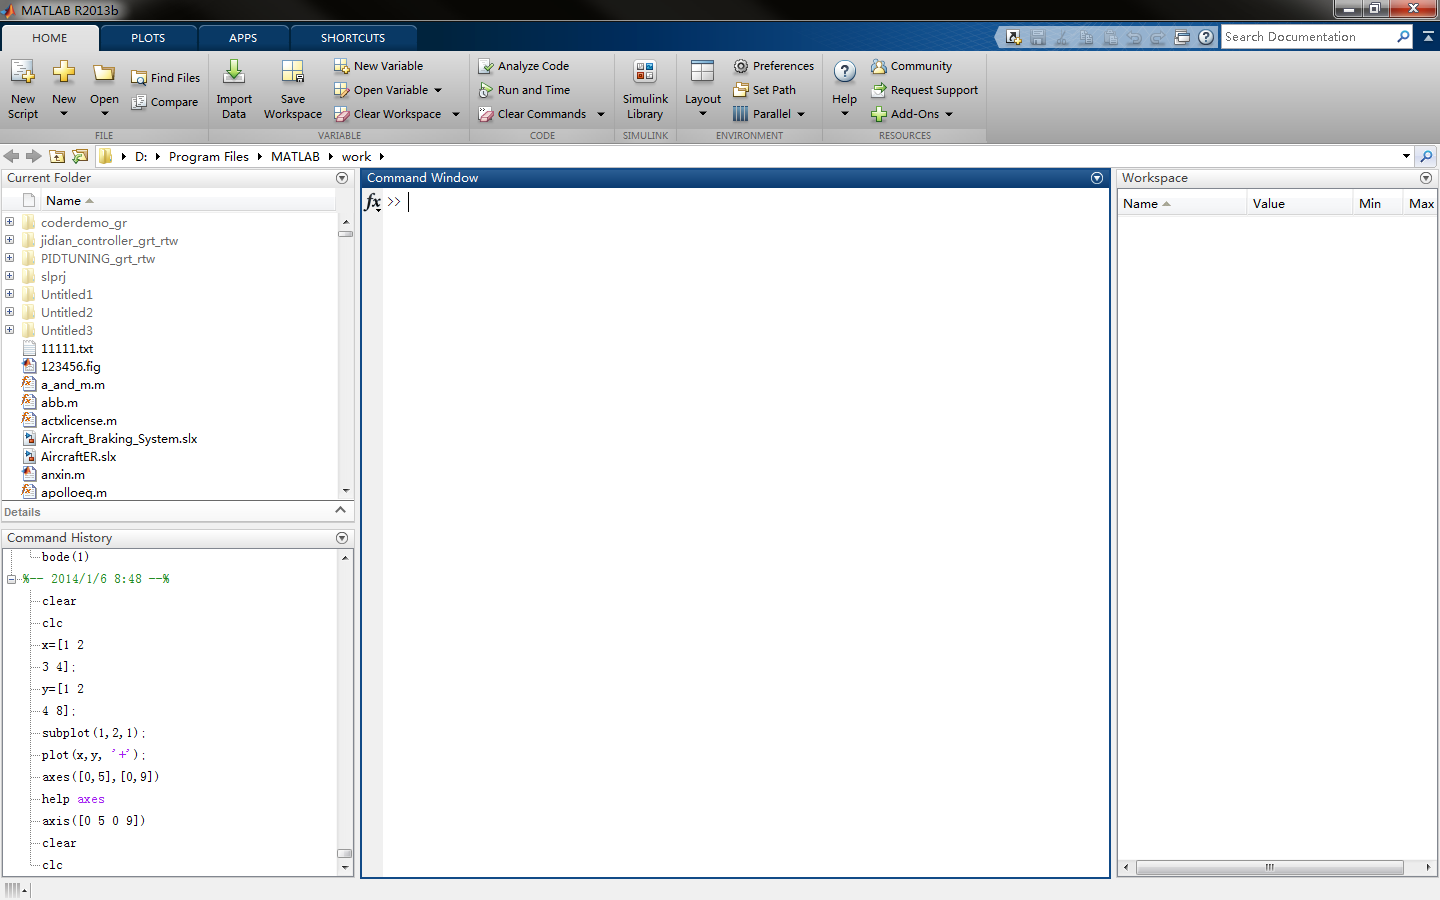Click the fx function hints icon

373,202
